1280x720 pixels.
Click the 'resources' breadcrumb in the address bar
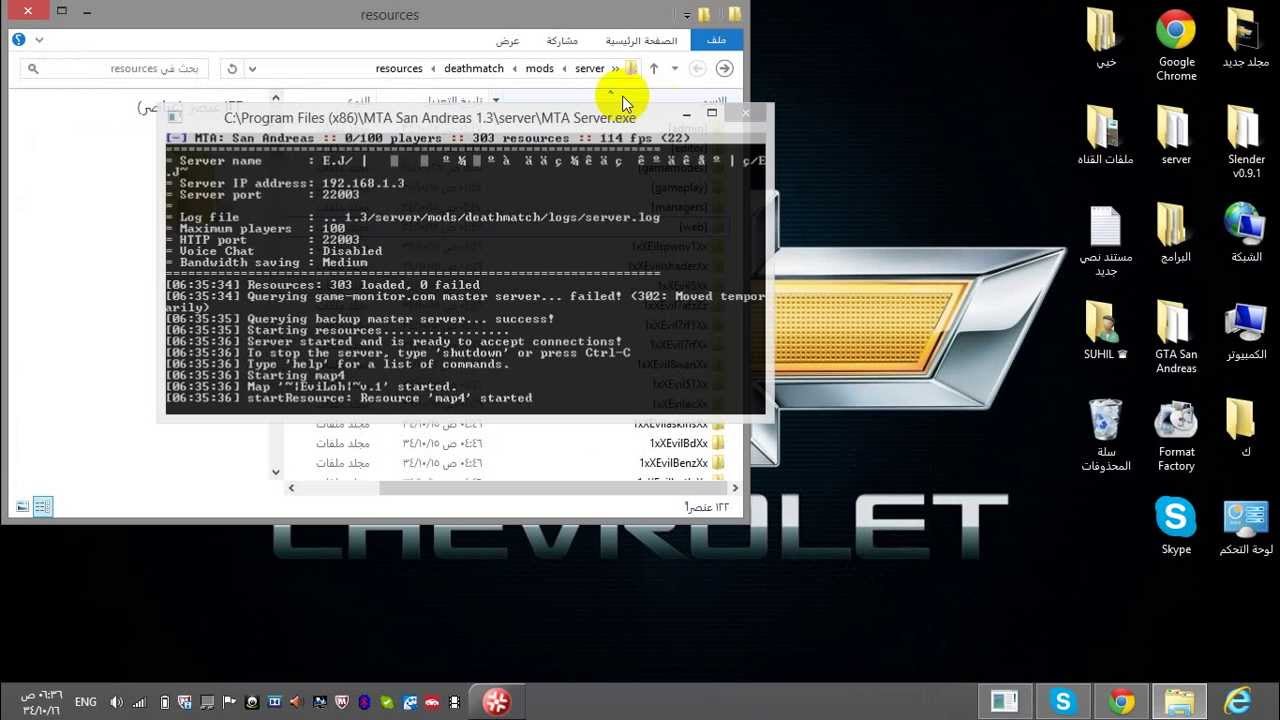pyautogui.click(x=399, y=69)
